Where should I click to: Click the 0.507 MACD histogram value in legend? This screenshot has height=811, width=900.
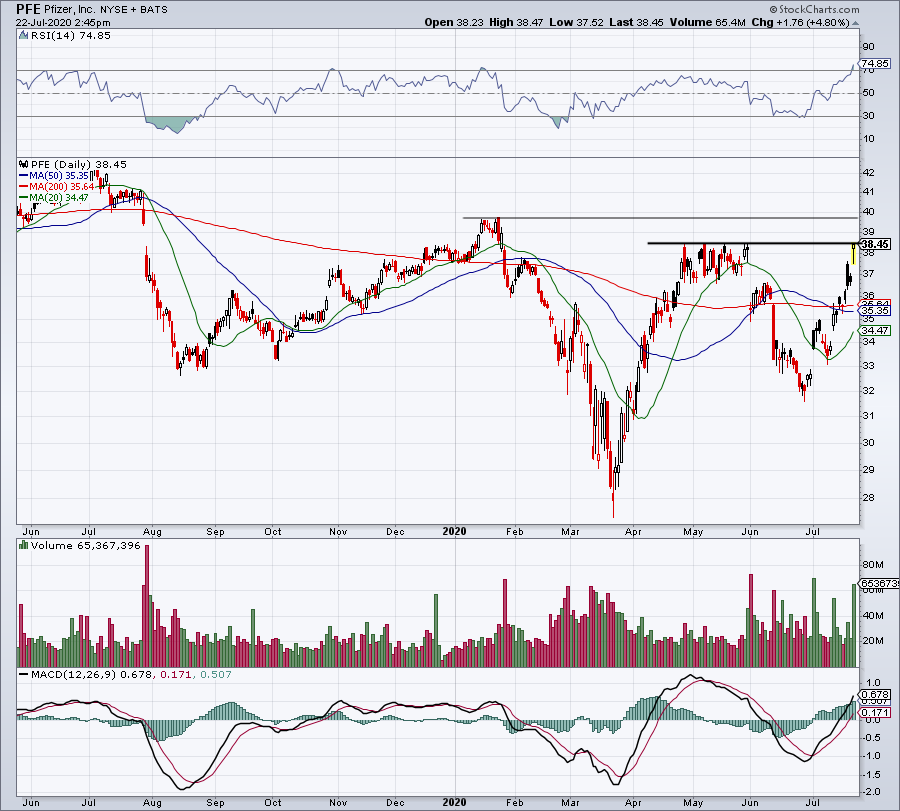[215, 674]
